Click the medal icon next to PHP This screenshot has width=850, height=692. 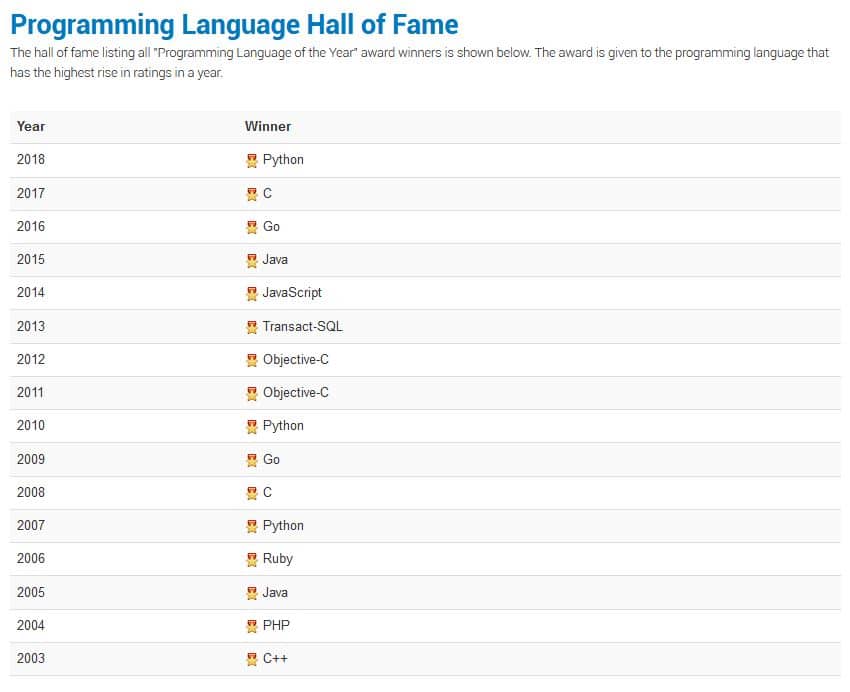tap(252, 626)
